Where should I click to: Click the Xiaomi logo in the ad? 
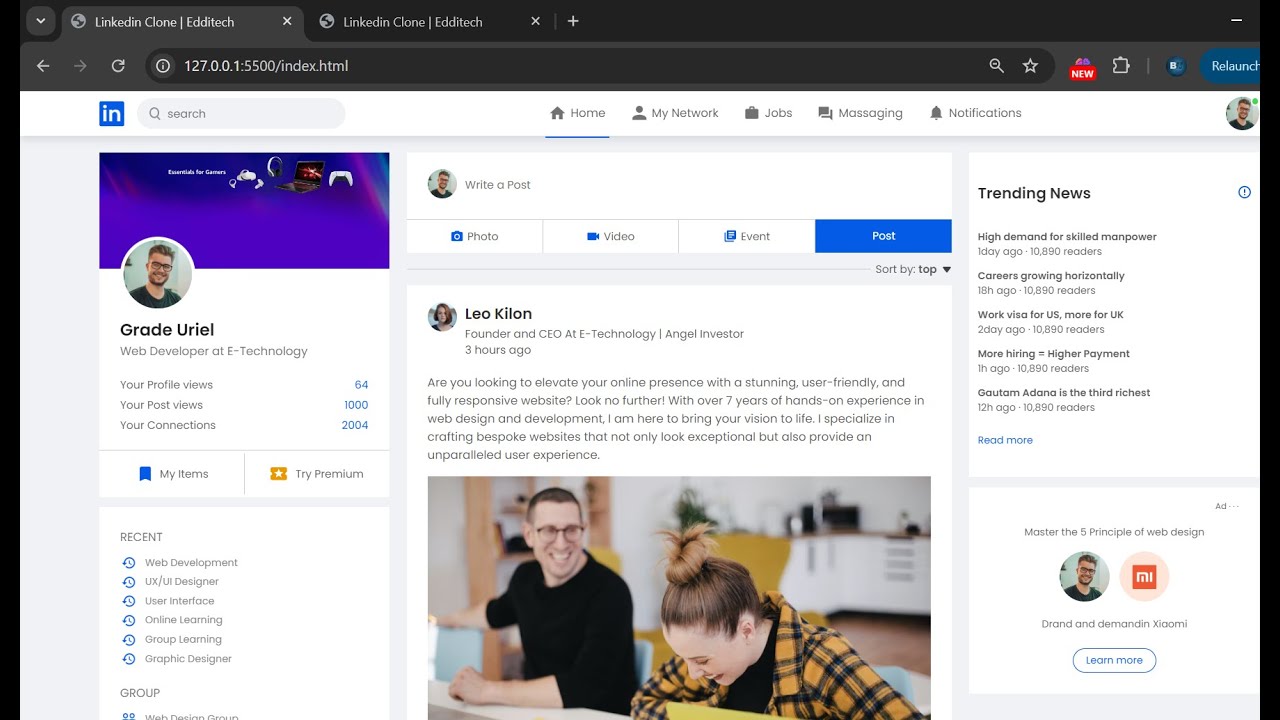[x=1144, y=577]
